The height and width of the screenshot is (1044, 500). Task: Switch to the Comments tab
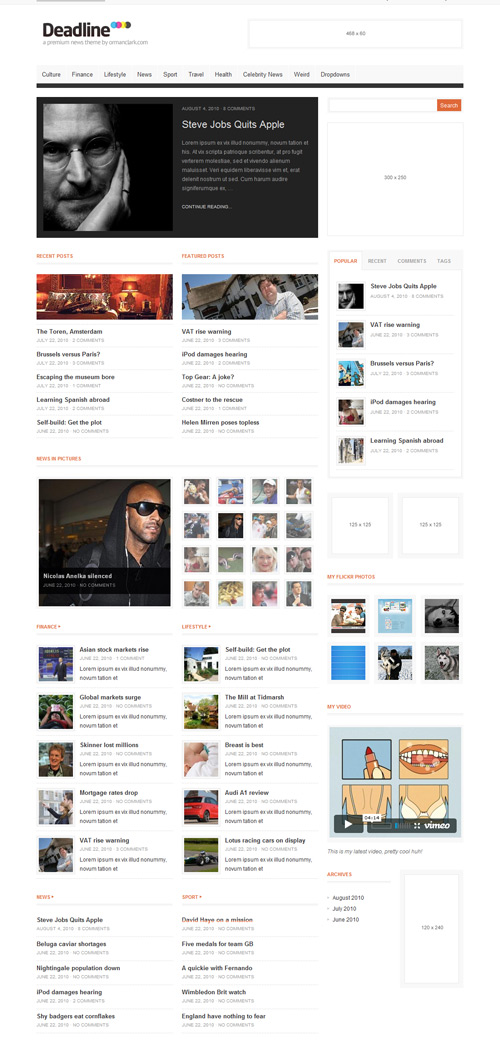[x=411, y=261]
